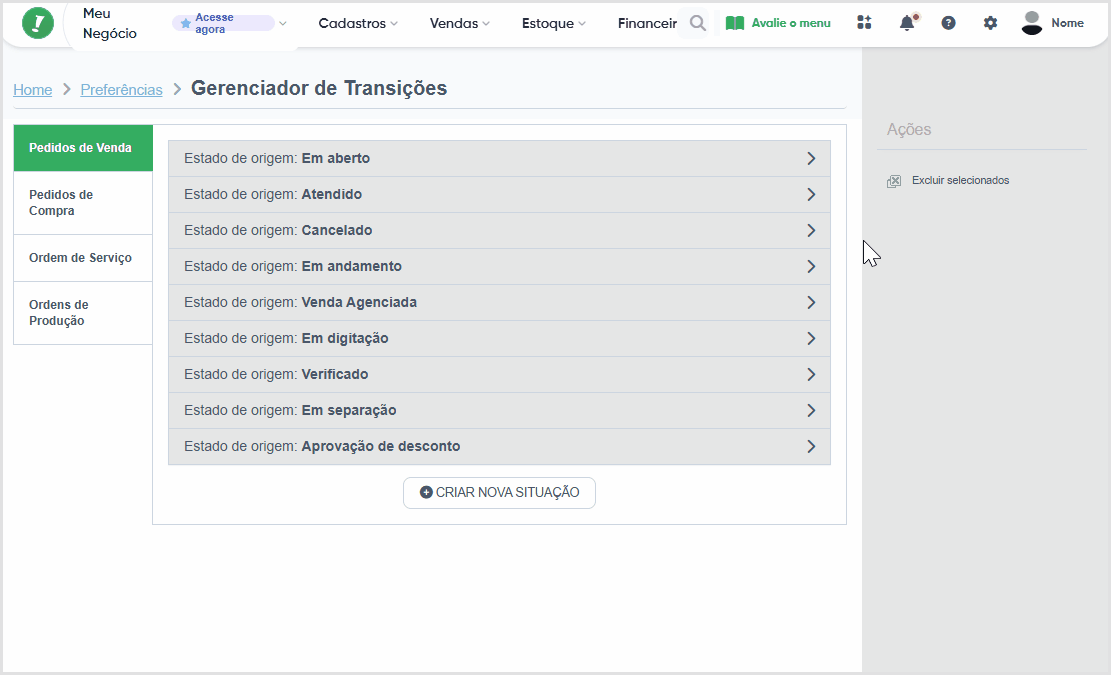
Task: Click the Estado de origem: Cancelado text
Action: point(278,231)
